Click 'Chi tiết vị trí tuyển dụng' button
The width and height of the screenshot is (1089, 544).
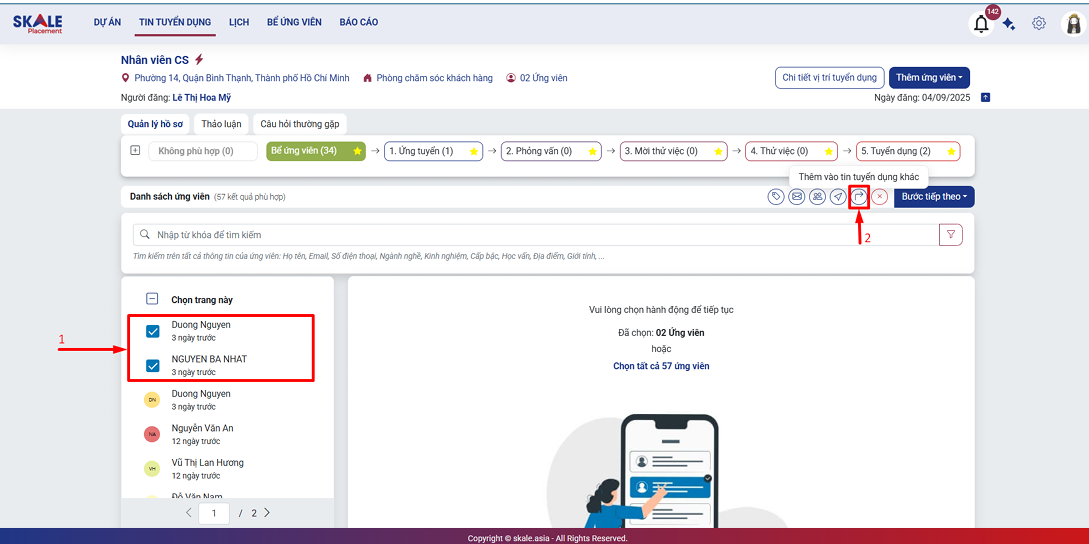(829, 78)
